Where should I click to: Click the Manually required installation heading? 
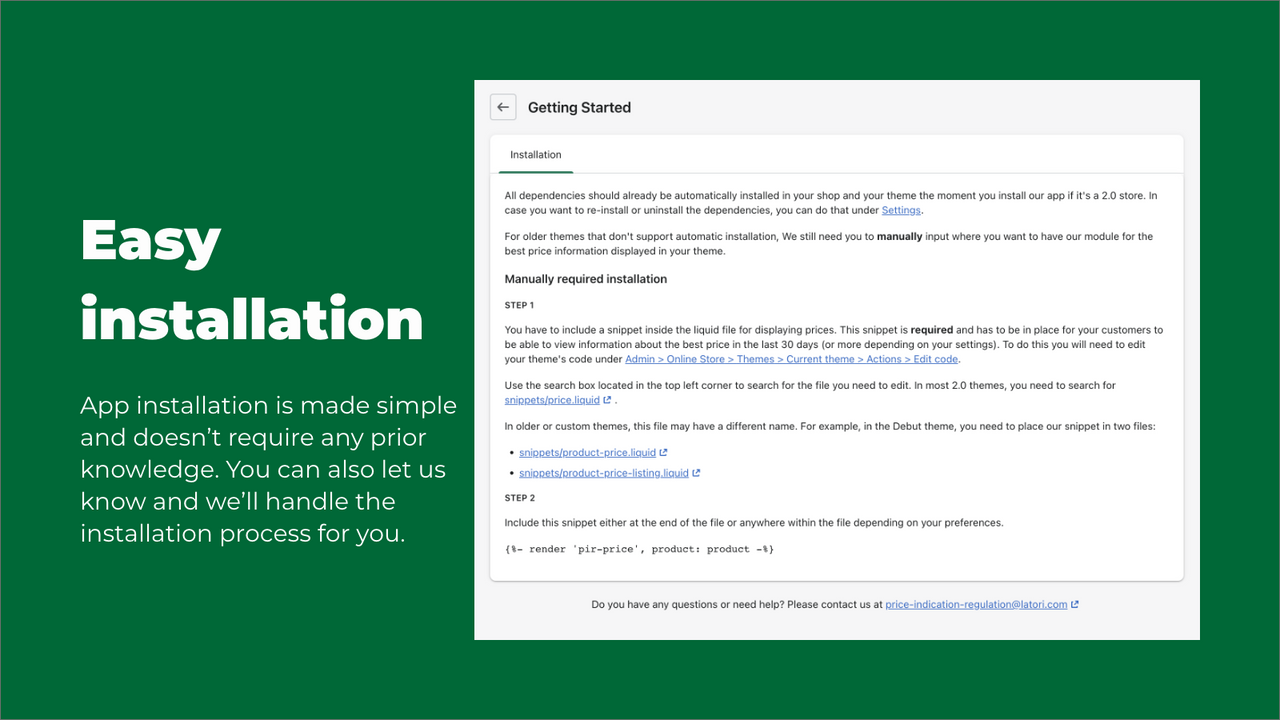point(586,279)
